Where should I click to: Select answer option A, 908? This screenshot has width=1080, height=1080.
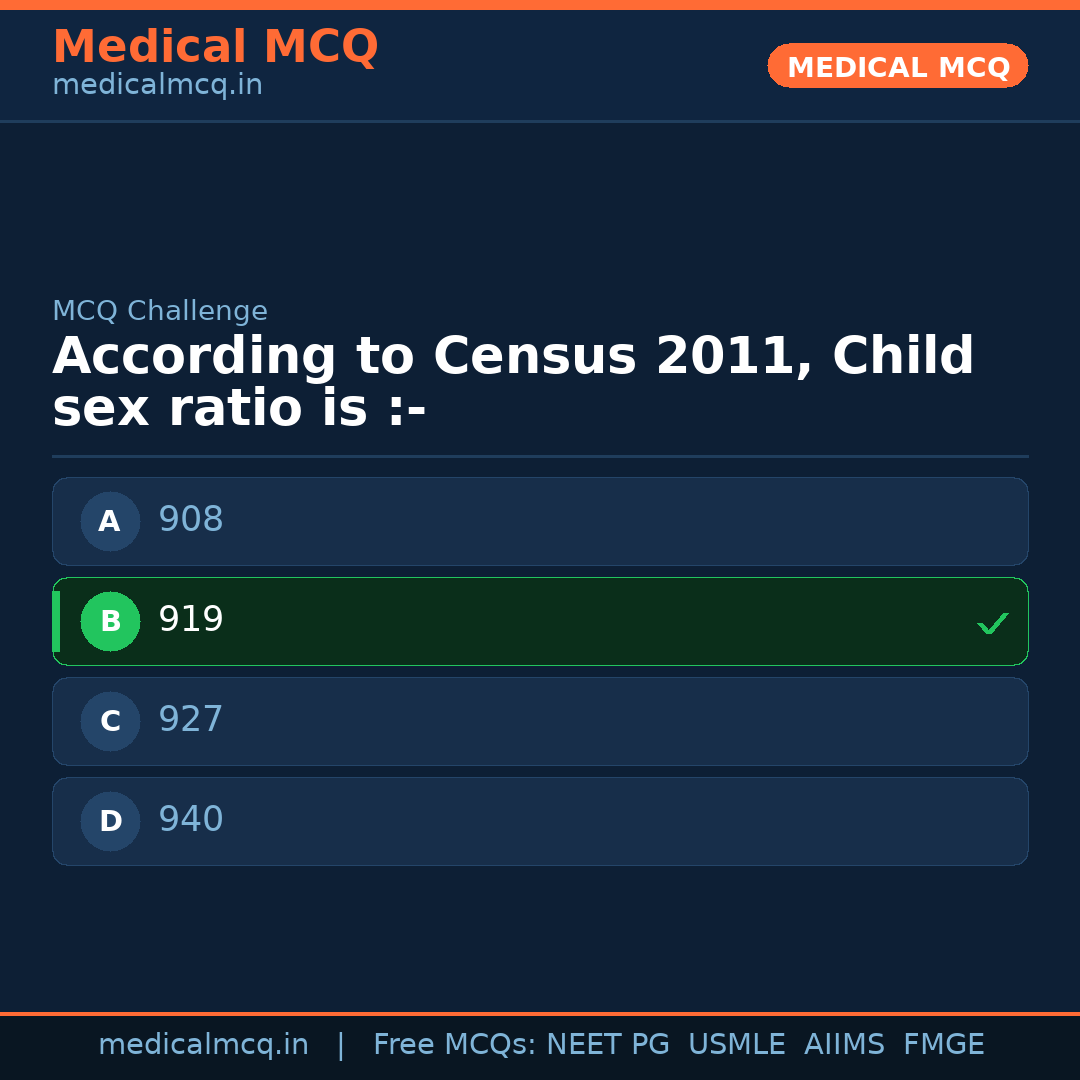[x=540, y=521]
